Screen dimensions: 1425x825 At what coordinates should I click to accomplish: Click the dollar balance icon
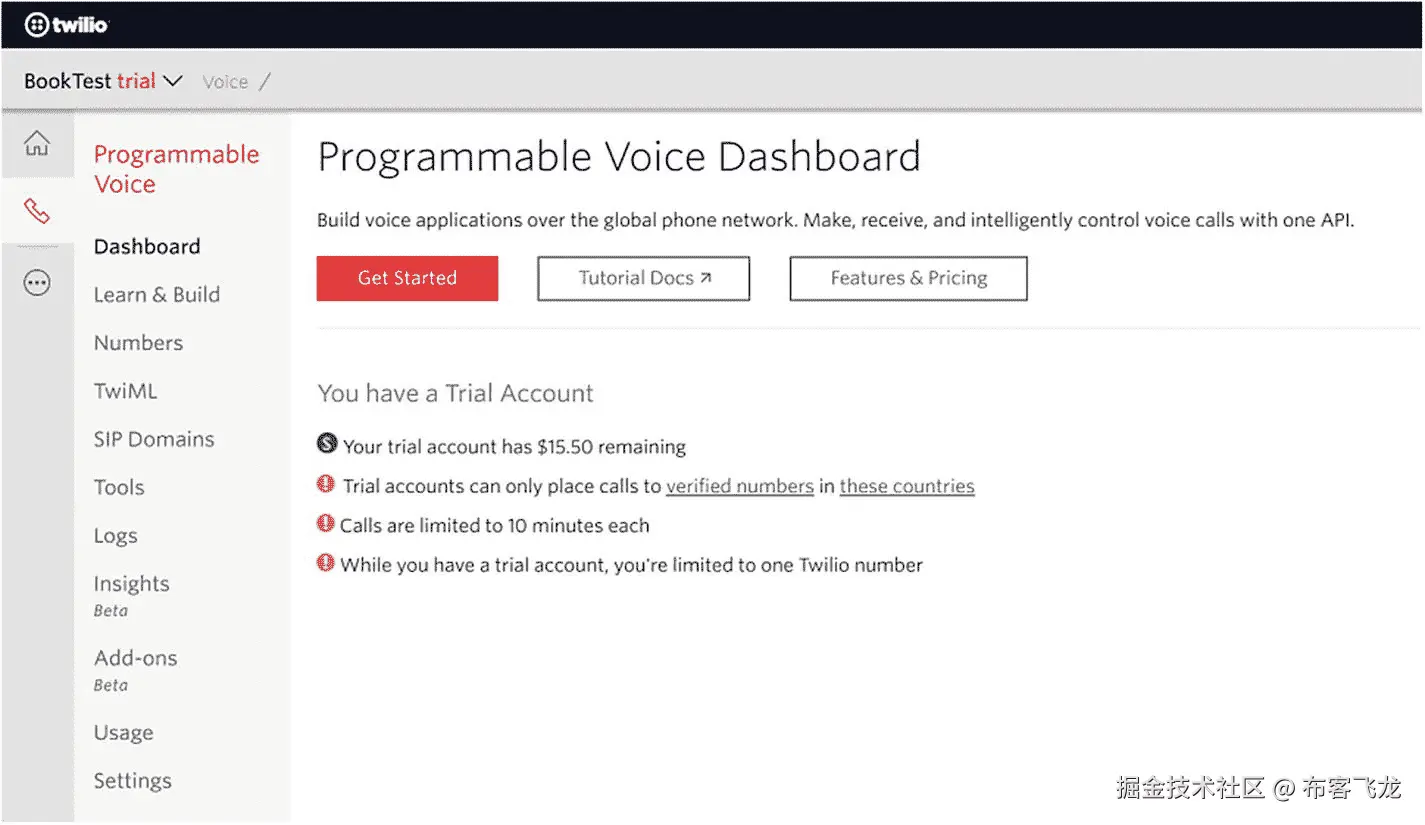click(326, 443)
